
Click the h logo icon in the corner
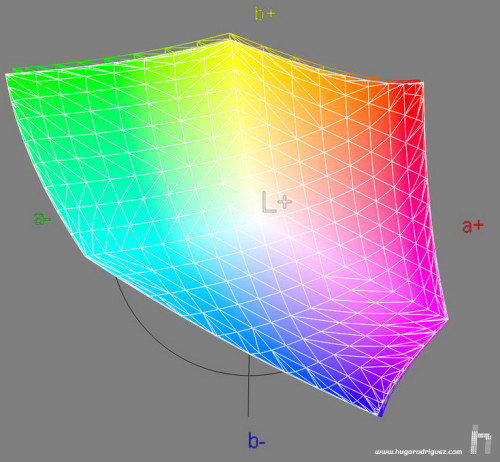(x=481, y=439)
